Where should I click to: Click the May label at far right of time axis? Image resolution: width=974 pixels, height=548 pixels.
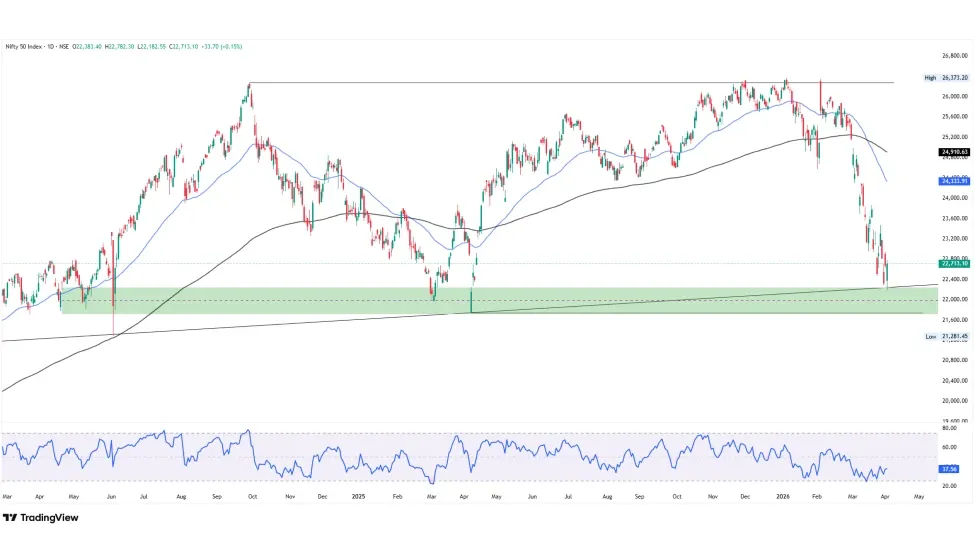coord(920,495)
